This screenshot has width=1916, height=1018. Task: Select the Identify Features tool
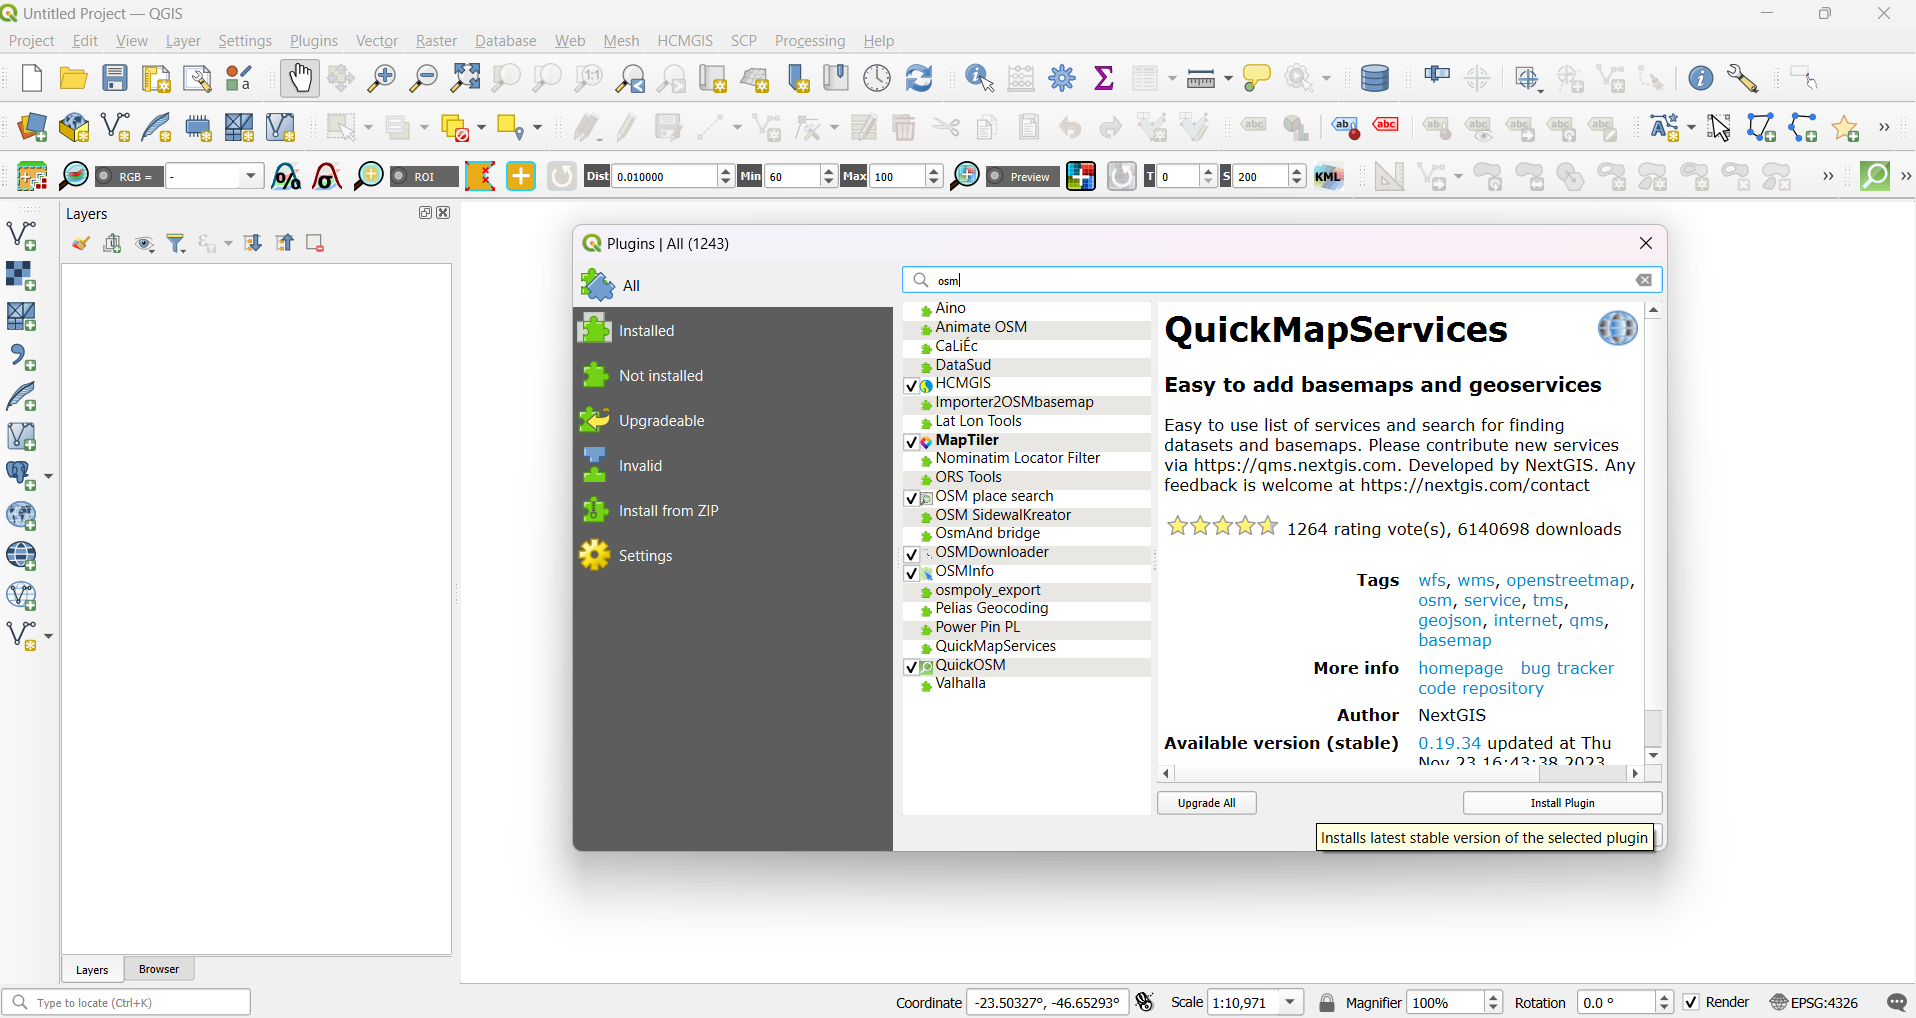tap(979, 78)
